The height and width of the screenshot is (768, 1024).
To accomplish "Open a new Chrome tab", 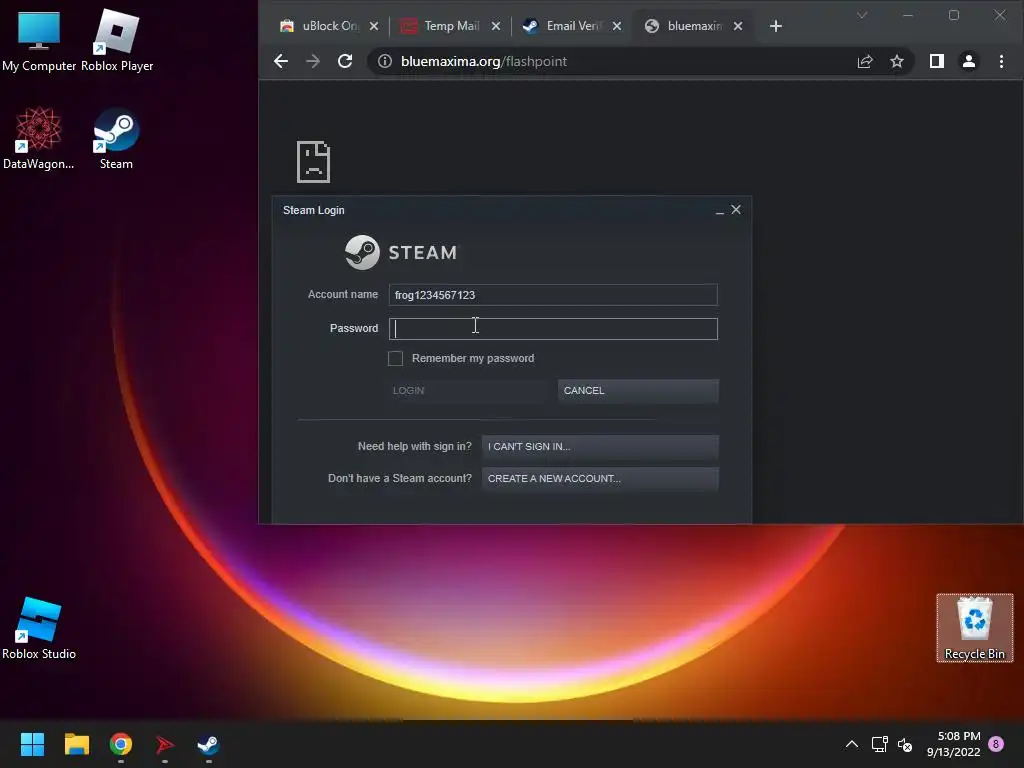I will point(776,26).
